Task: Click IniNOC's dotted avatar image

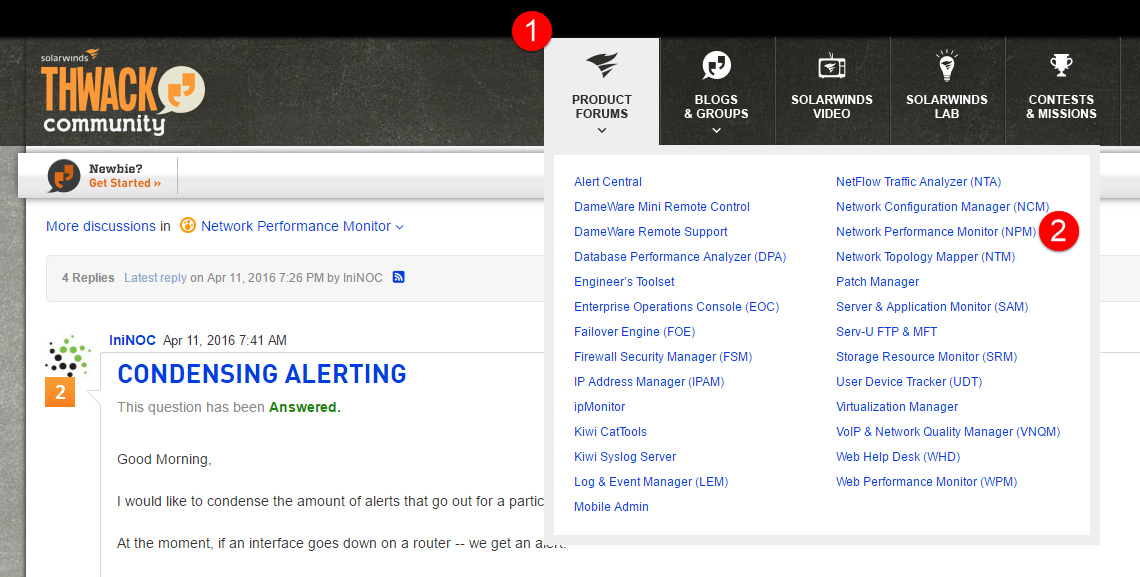Action: [x=67, y=355]
